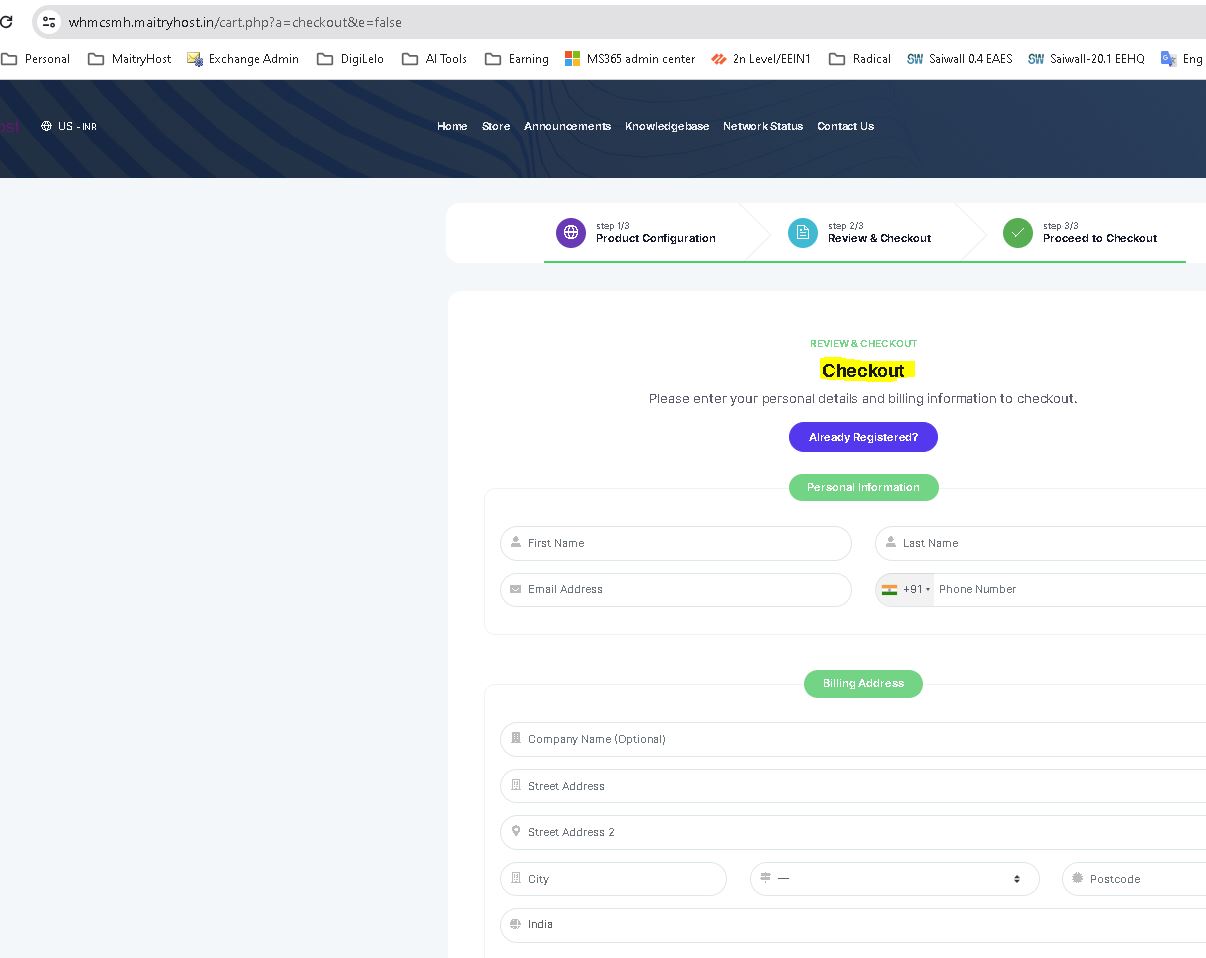Click the Review & Checkout document icon
The width and height of the screenshot is (1206, 958).
click(x=802, y=233)
